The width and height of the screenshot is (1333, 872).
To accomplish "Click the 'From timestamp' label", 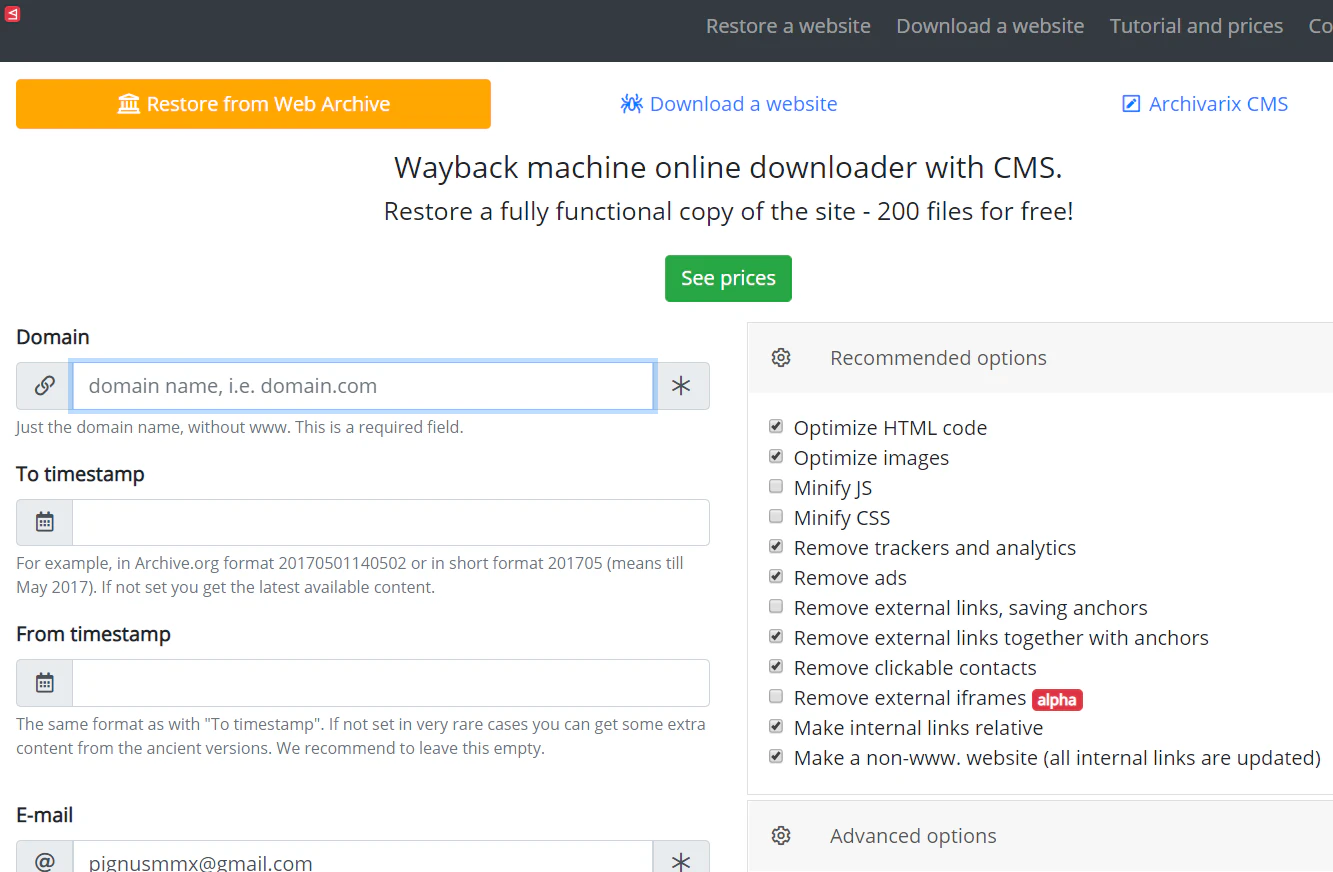I will 93,634.
